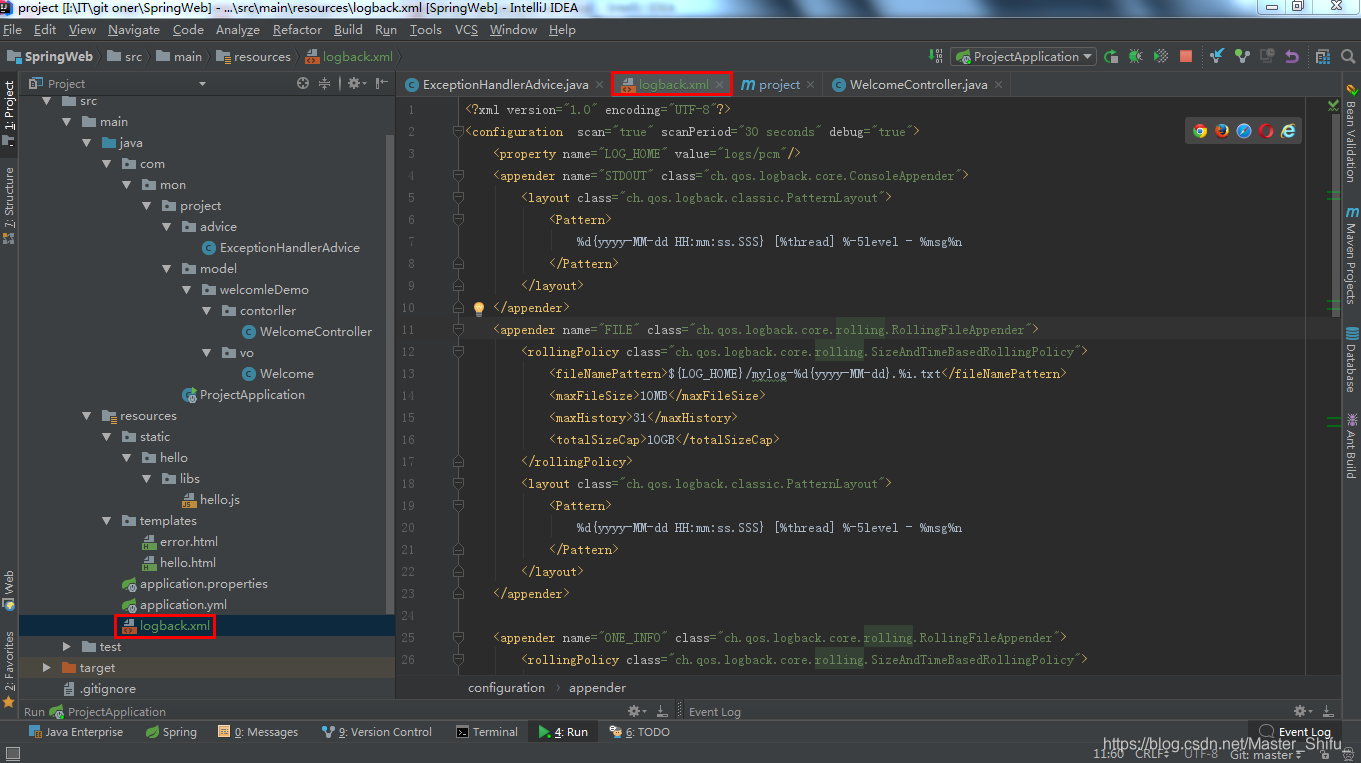Open the 9: Version Control tool window
This screenshot has height=763, width=1361.
pyautogui.click(x=377, y=732)
